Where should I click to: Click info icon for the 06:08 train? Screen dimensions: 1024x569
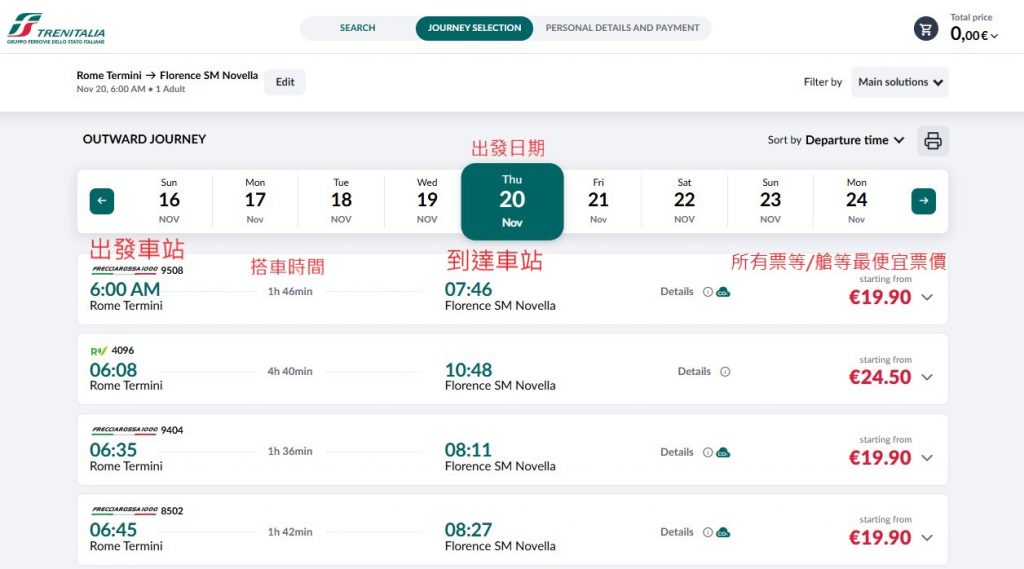[x=725, y=372]
